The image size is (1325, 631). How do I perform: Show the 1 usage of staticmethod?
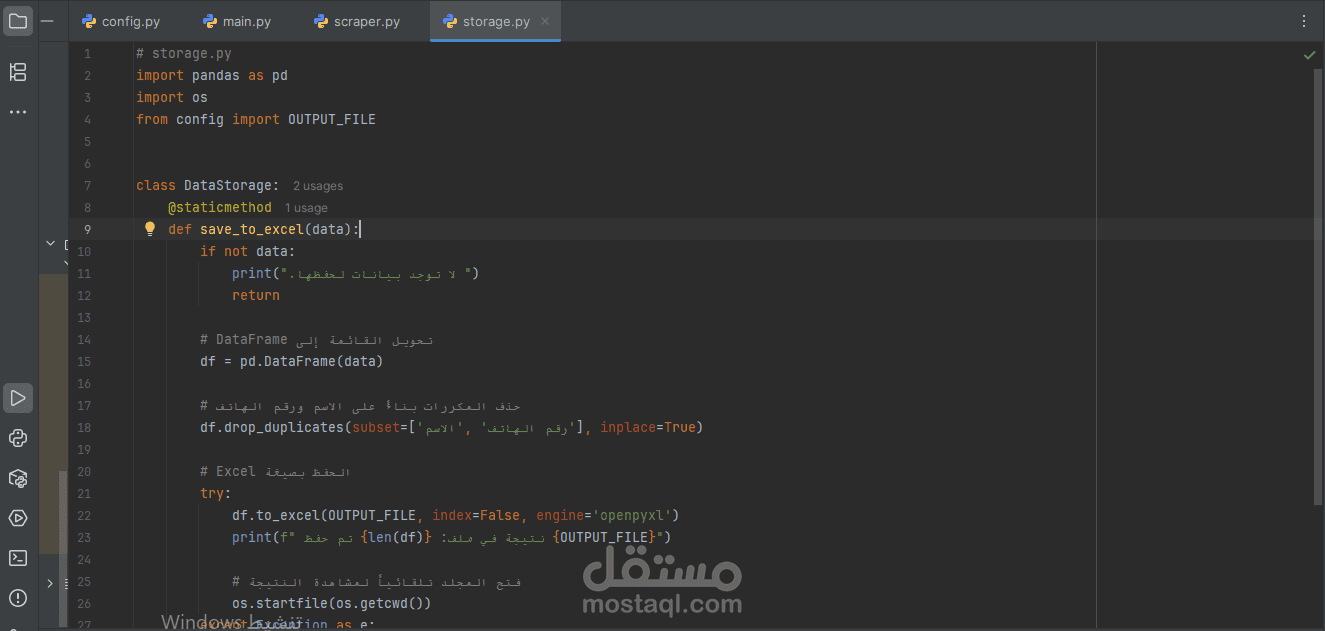306,208
